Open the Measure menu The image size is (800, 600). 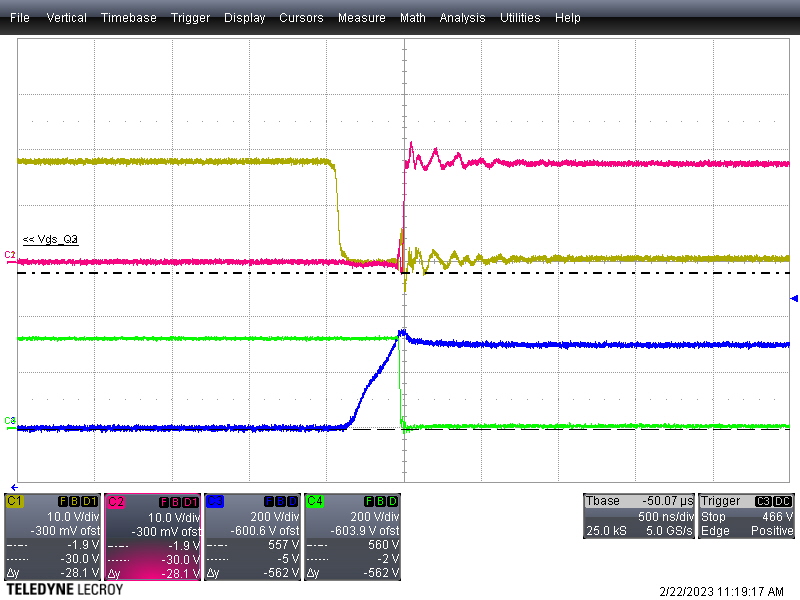click(361, 18)
